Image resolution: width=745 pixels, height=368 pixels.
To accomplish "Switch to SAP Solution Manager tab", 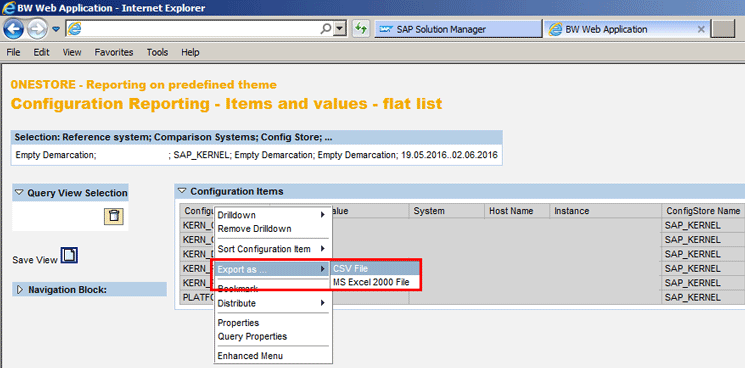I will (x=458, y=29).
